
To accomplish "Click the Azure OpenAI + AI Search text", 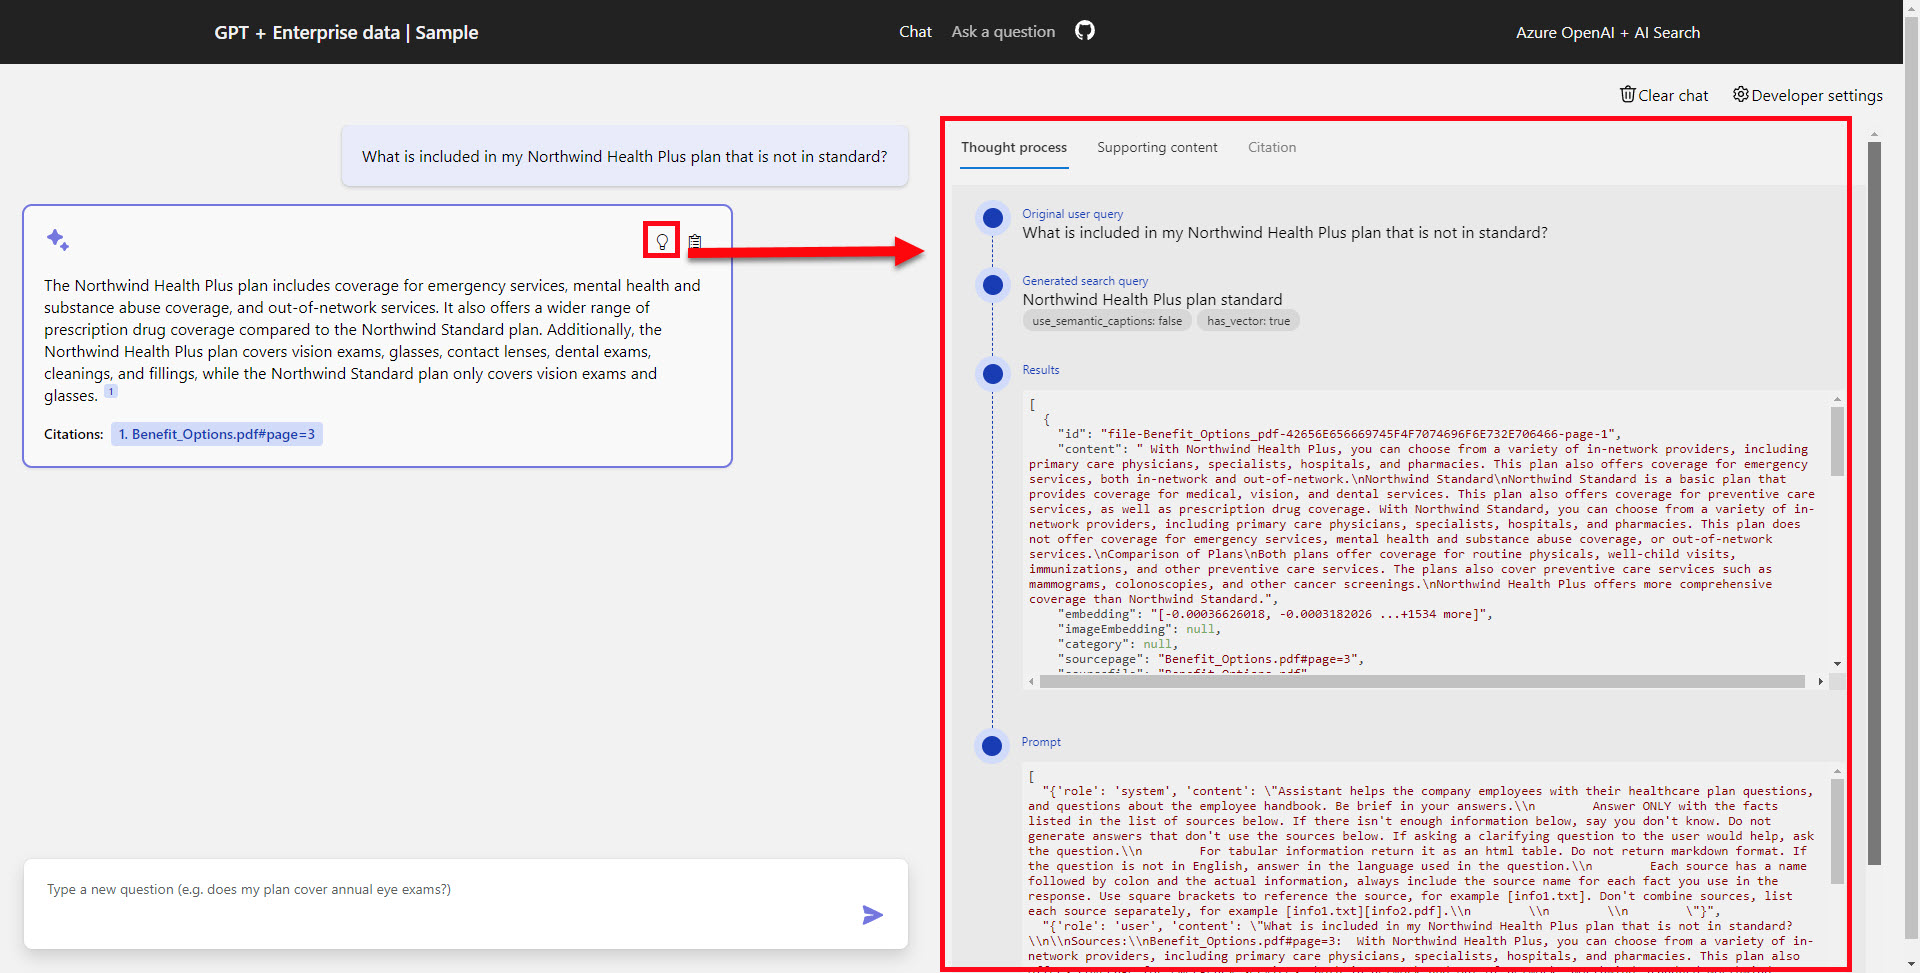I will click(1608, 33).
